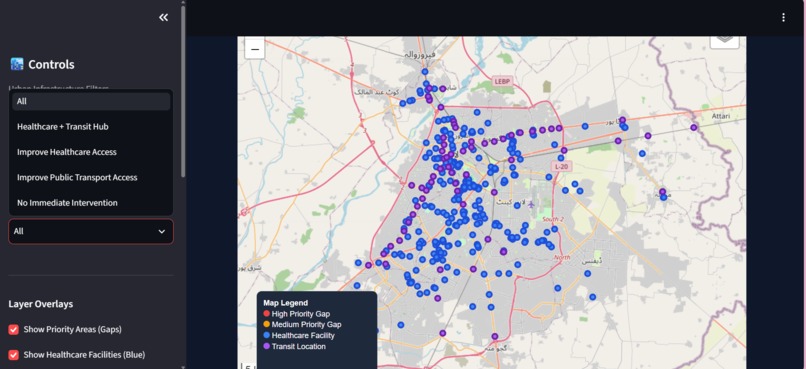Image resolution: width=806 pixels, height=369 pixels.
Task: Click the purple transit marker near Attari
Action: (693, 127)
